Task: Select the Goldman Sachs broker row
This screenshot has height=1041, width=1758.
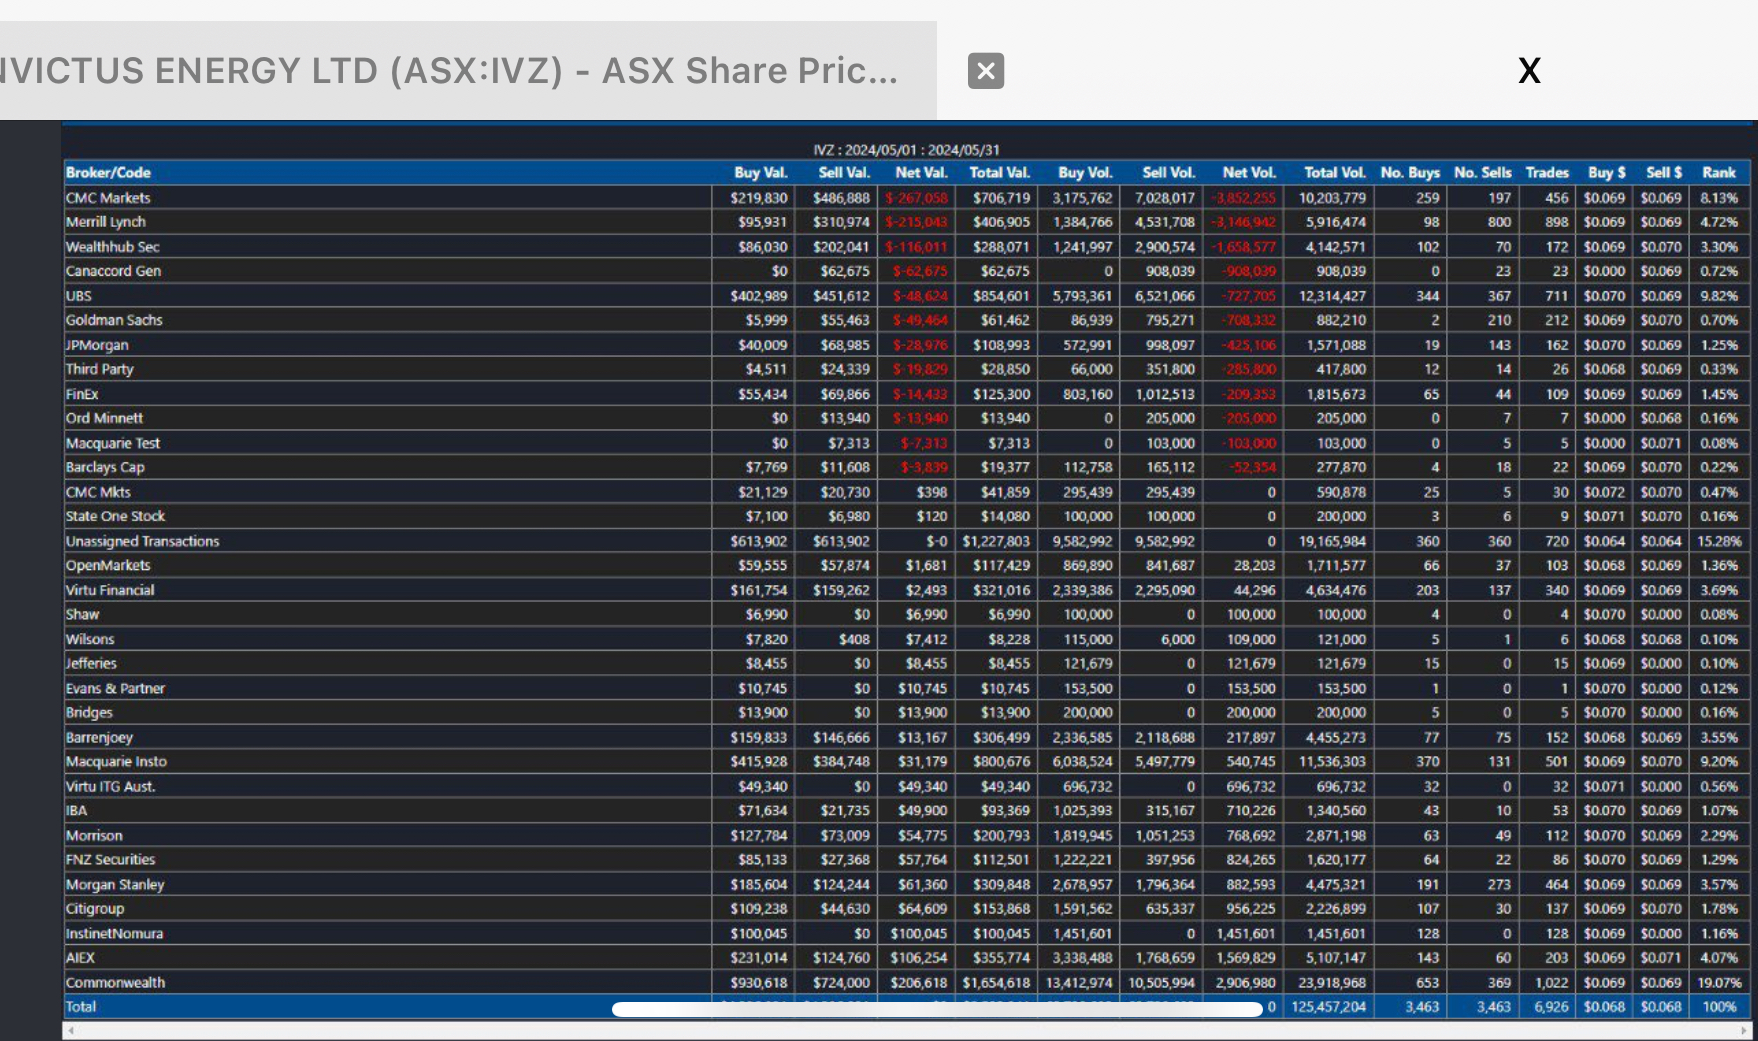Action: (x=907, y=320)
